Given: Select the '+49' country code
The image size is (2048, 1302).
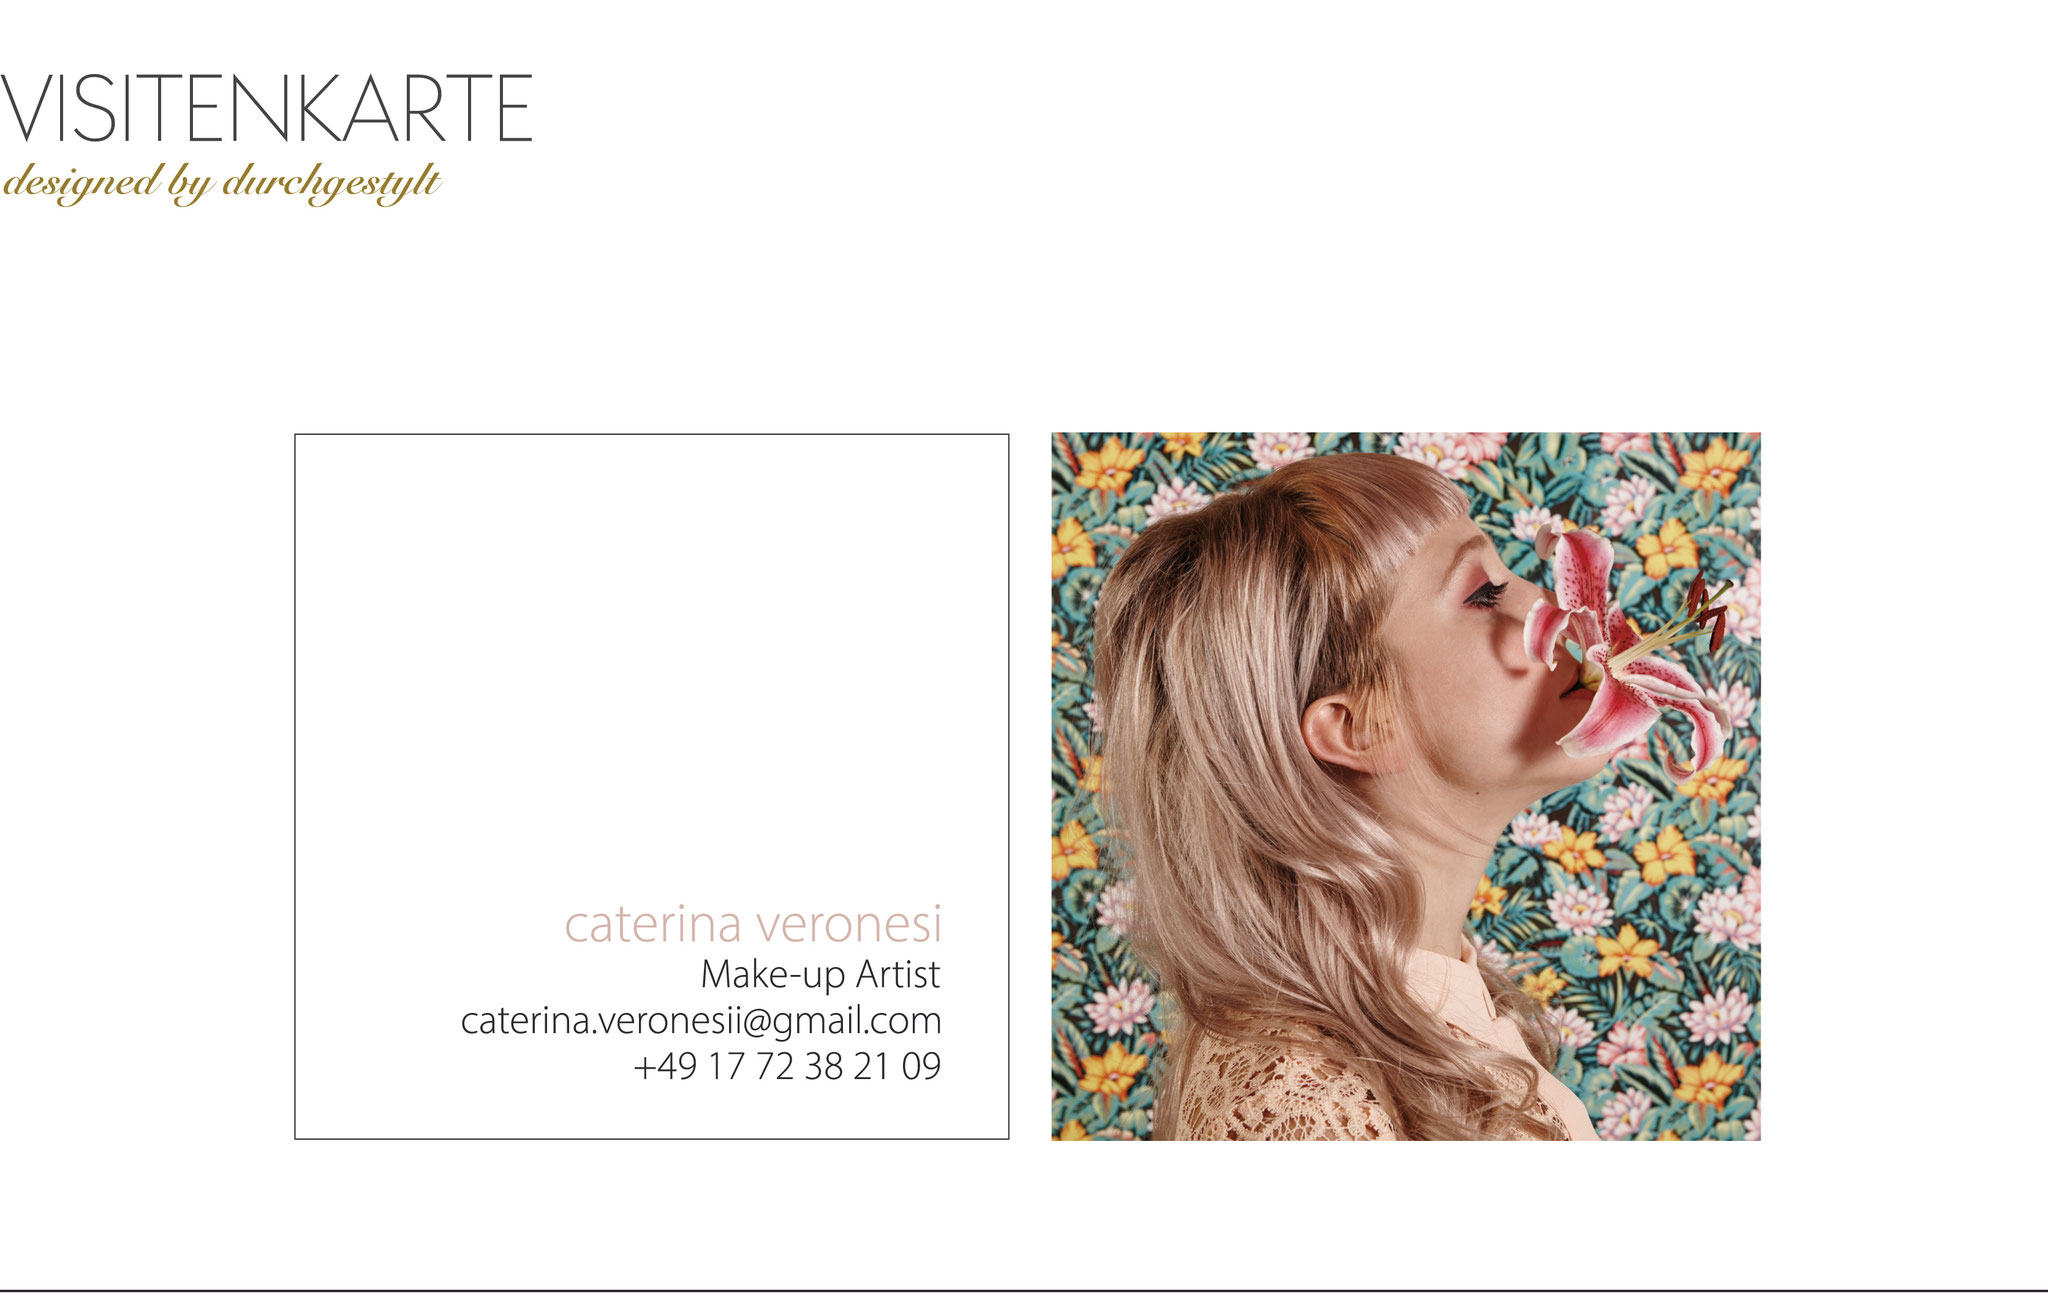Looking at the screenshot, I should [665, 1067].
